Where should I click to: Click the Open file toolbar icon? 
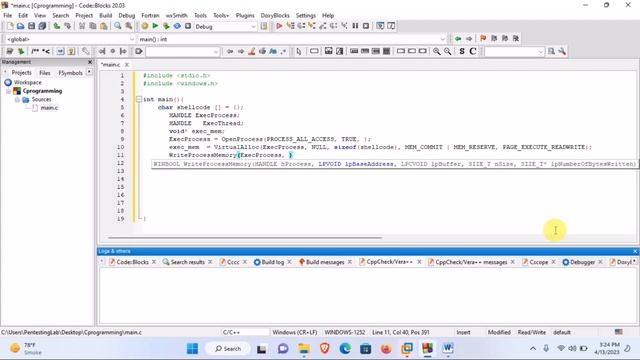(x=20, y=26)
